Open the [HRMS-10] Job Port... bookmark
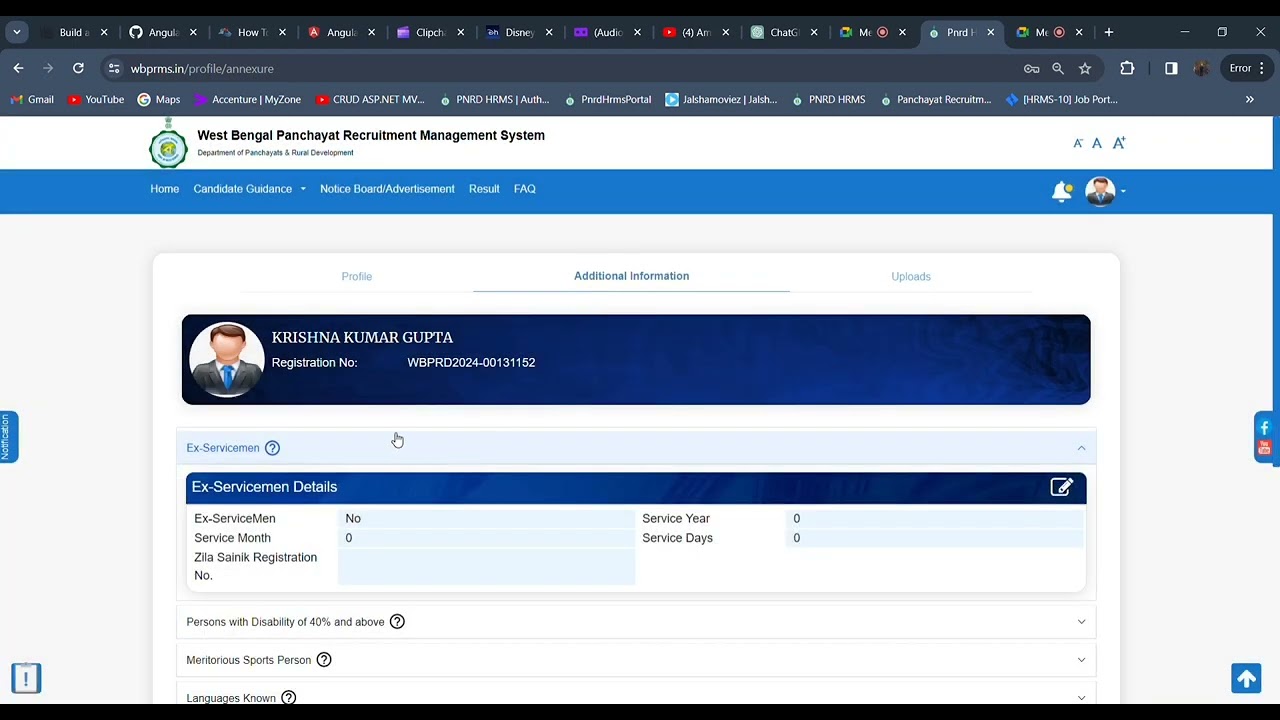This screenshot has width=1280, height=720. click(x=1062, y=99)
